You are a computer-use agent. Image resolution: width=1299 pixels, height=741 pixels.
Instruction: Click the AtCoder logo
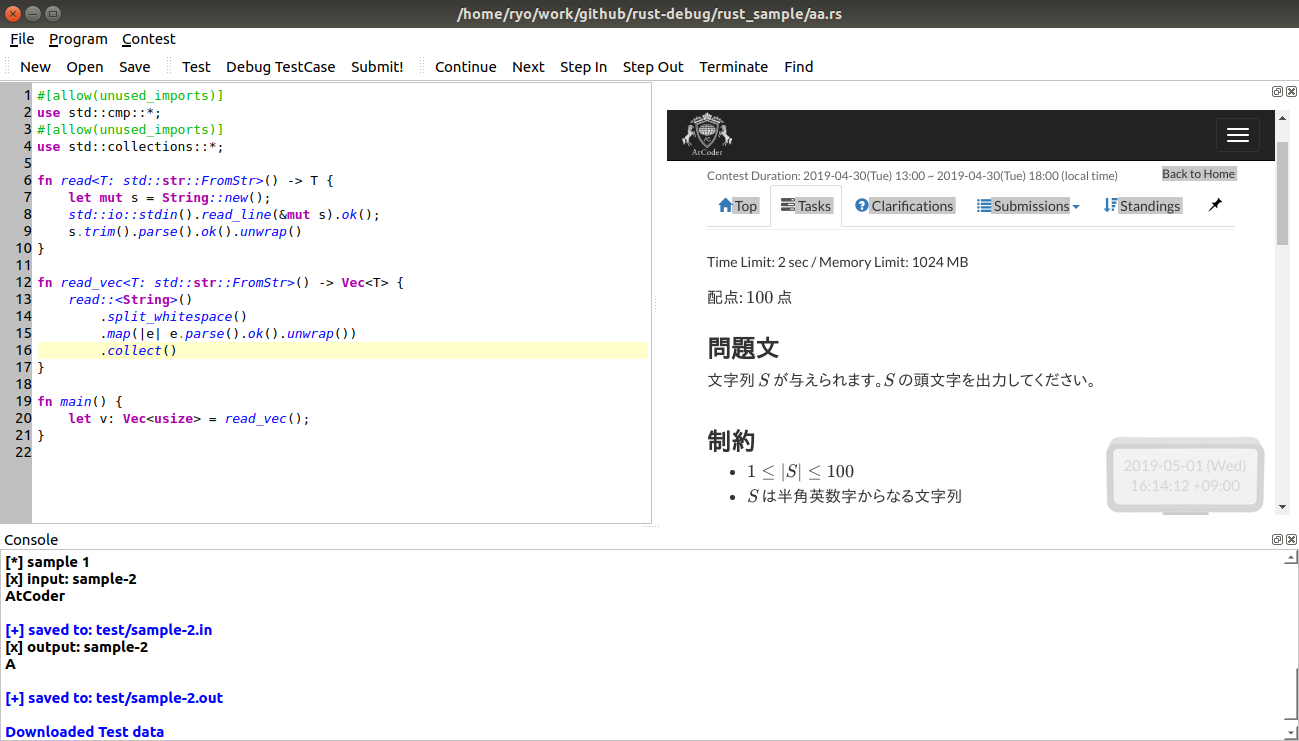coord(707,136)
